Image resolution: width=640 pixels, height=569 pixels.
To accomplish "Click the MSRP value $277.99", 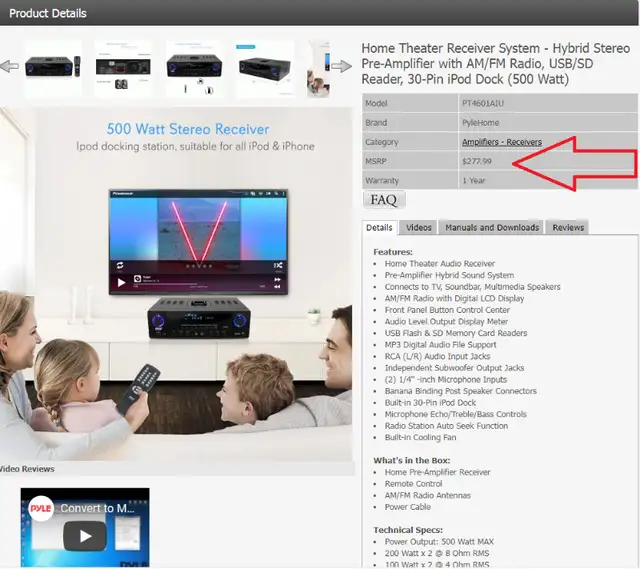I will (477, 161).
